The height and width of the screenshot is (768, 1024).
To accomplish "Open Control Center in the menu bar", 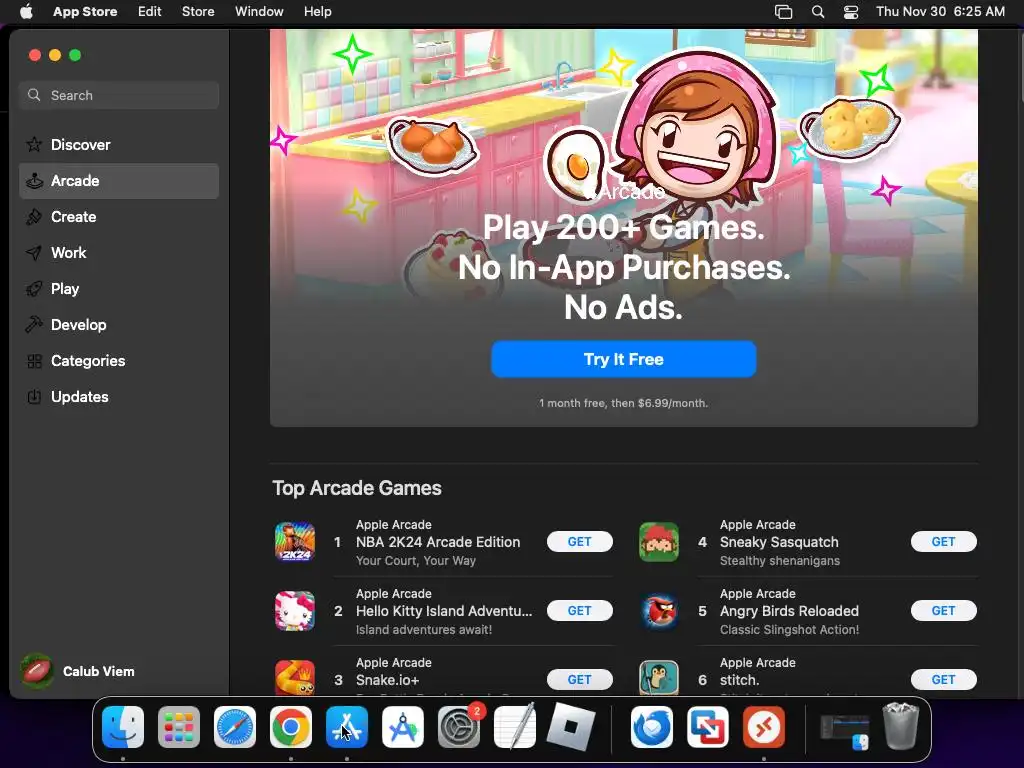I will click(x=851, y=12).
